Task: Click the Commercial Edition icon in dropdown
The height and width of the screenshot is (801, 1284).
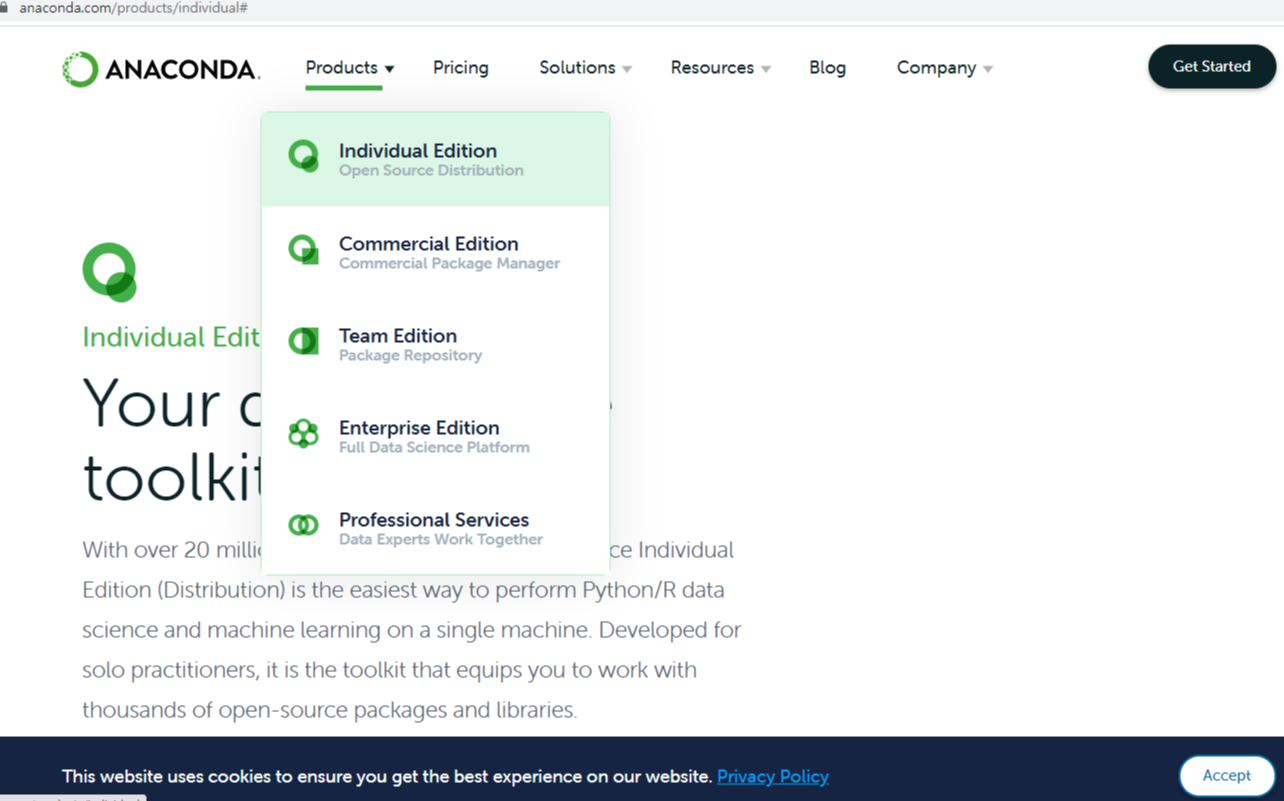Action: click(303, 249)
